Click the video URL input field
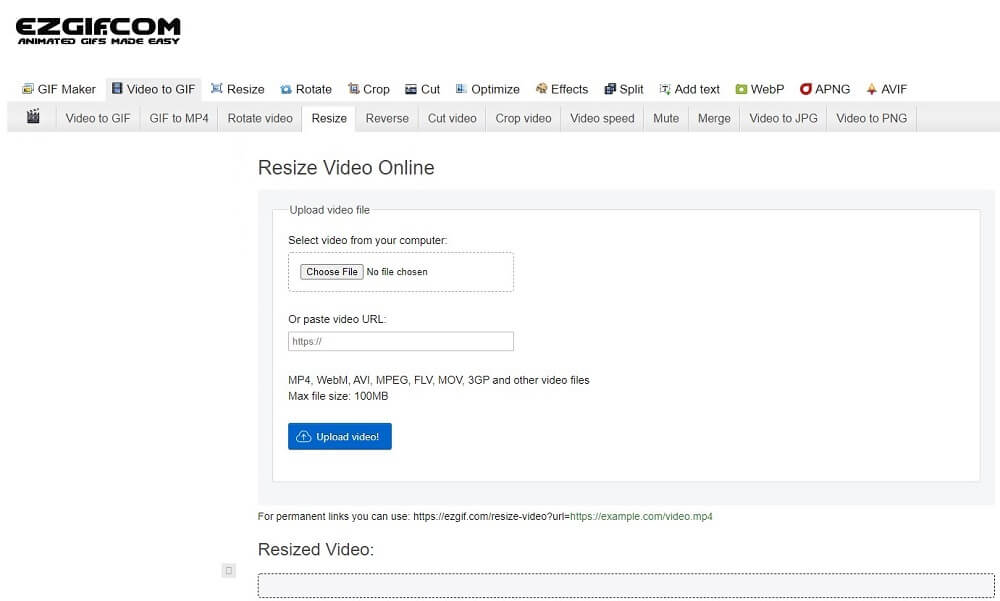 coord(400,341)
